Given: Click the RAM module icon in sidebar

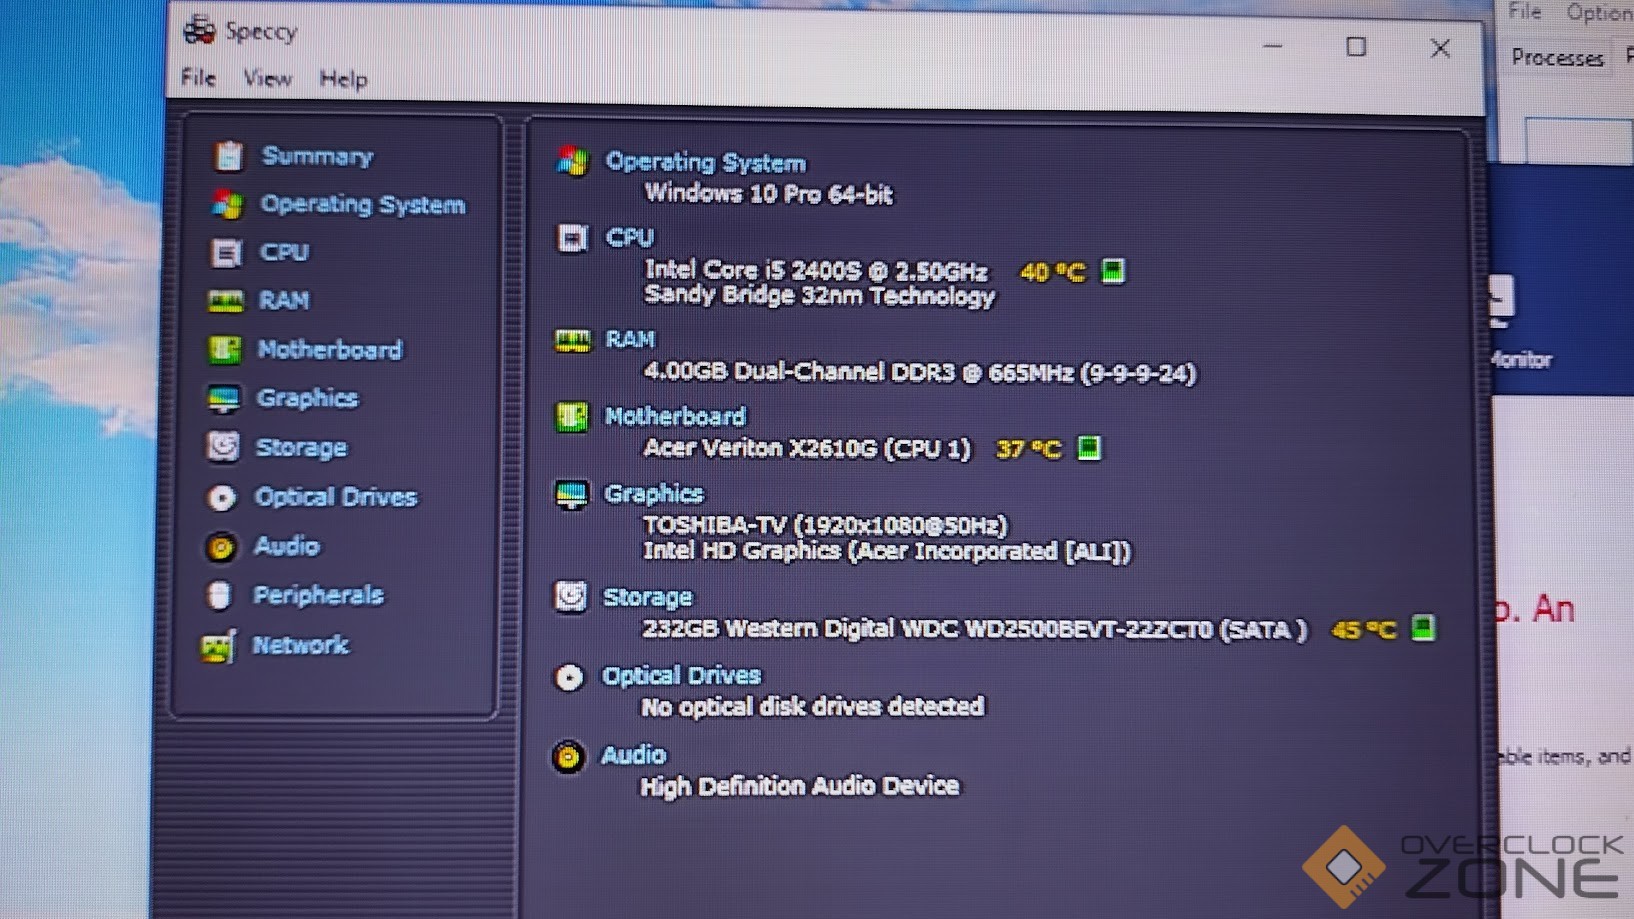Looking at the screenshot, I should [x=225, y=301].
